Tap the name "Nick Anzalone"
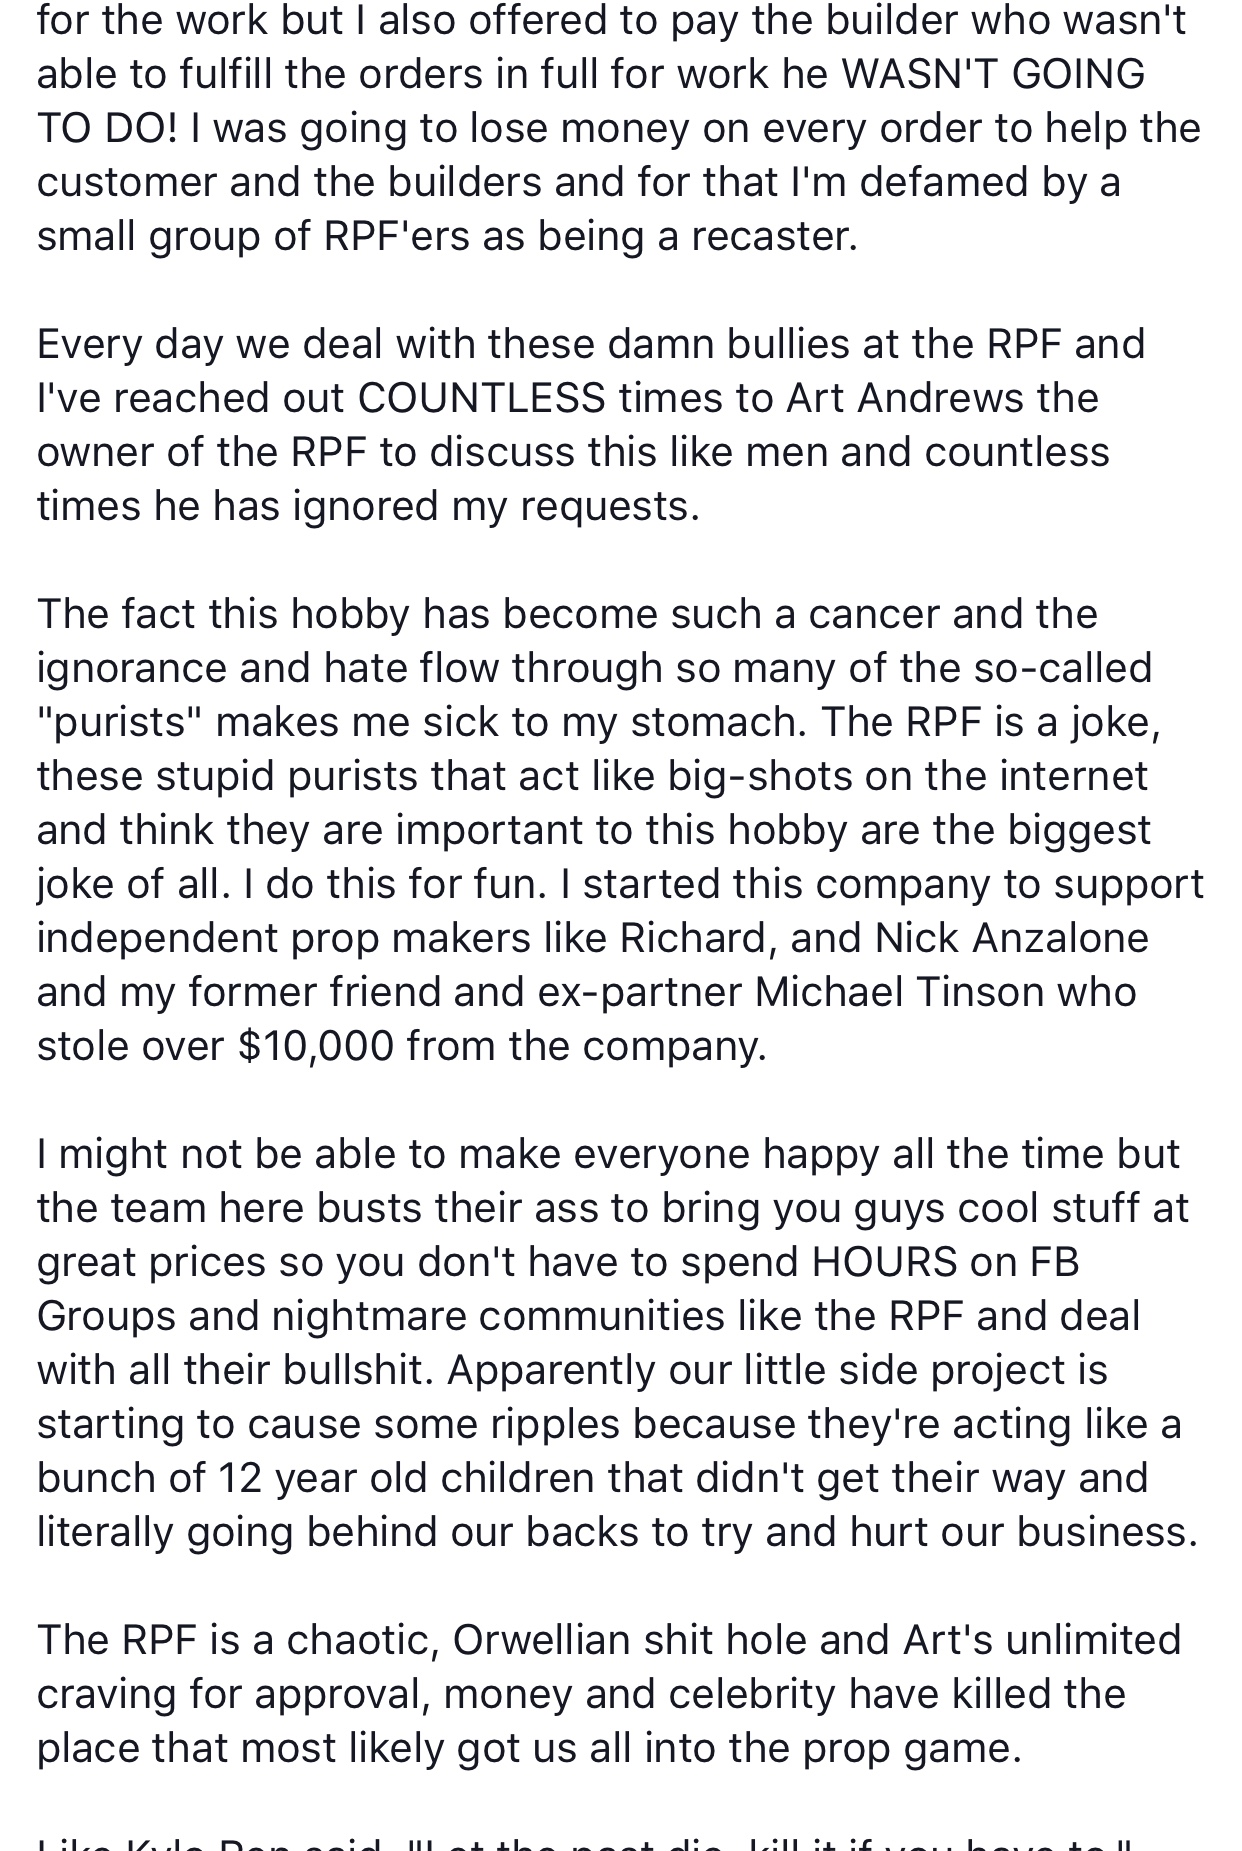The image size is (1242, 1851). [1012, 938]
